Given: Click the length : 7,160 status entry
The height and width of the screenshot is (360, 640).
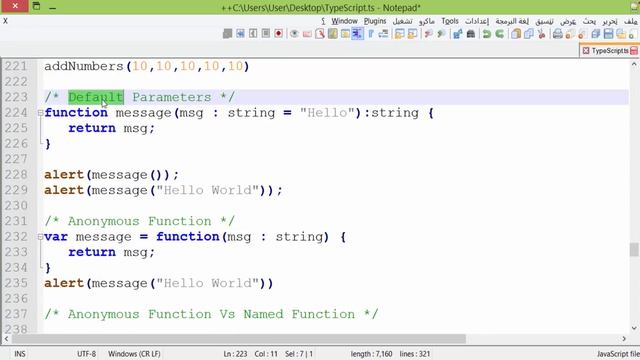Looking at the screenshot, I should pyautogui.click(x=371, y=354).
